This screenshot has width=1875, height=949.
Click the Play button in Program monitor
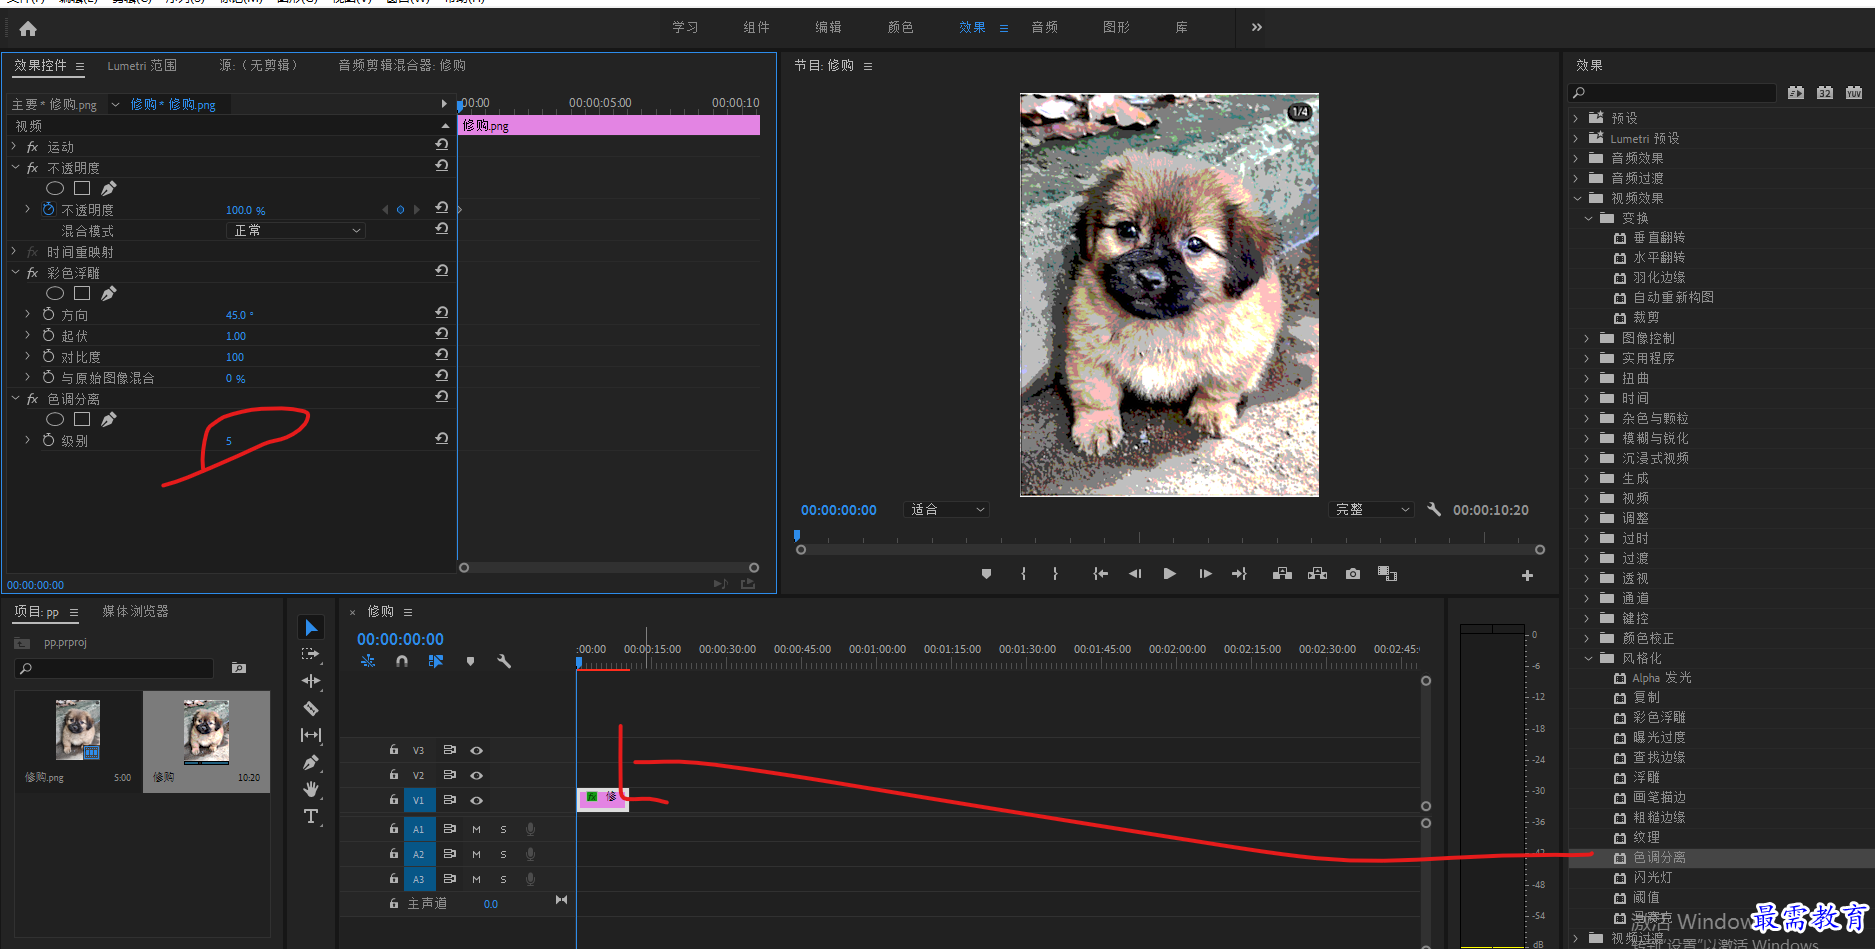click(1169, 574)
